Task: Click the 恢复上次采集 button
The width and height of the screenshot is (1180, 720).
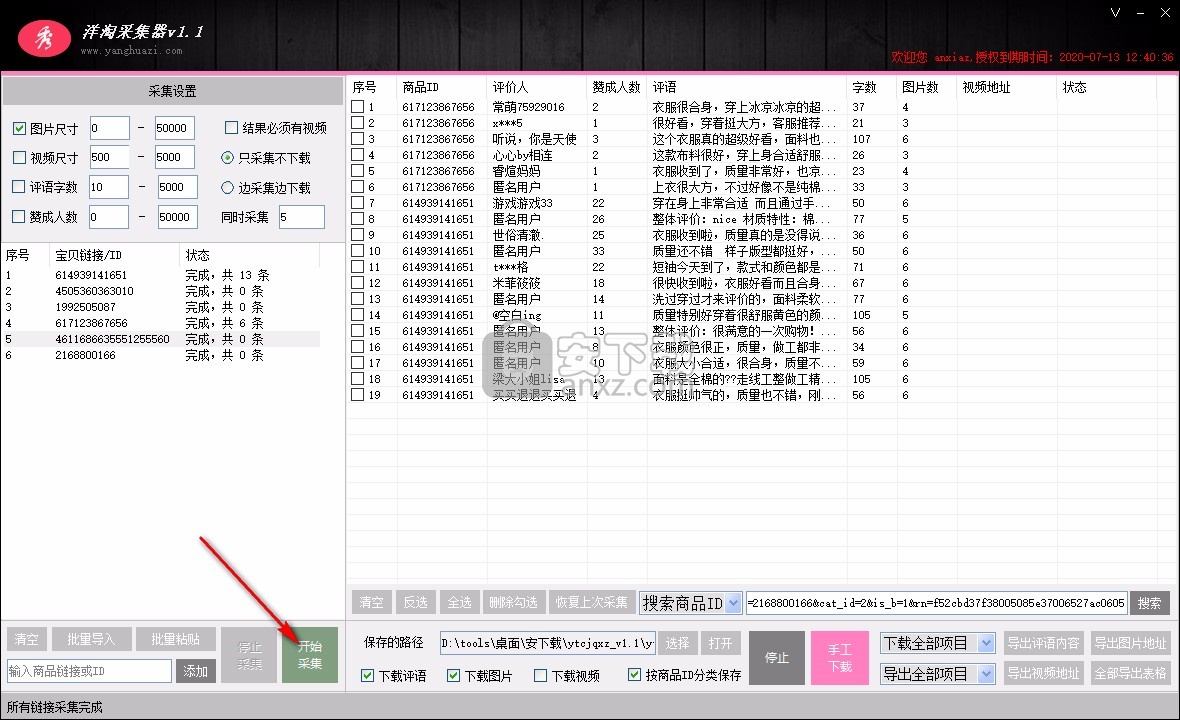Action: coord(592,603)
